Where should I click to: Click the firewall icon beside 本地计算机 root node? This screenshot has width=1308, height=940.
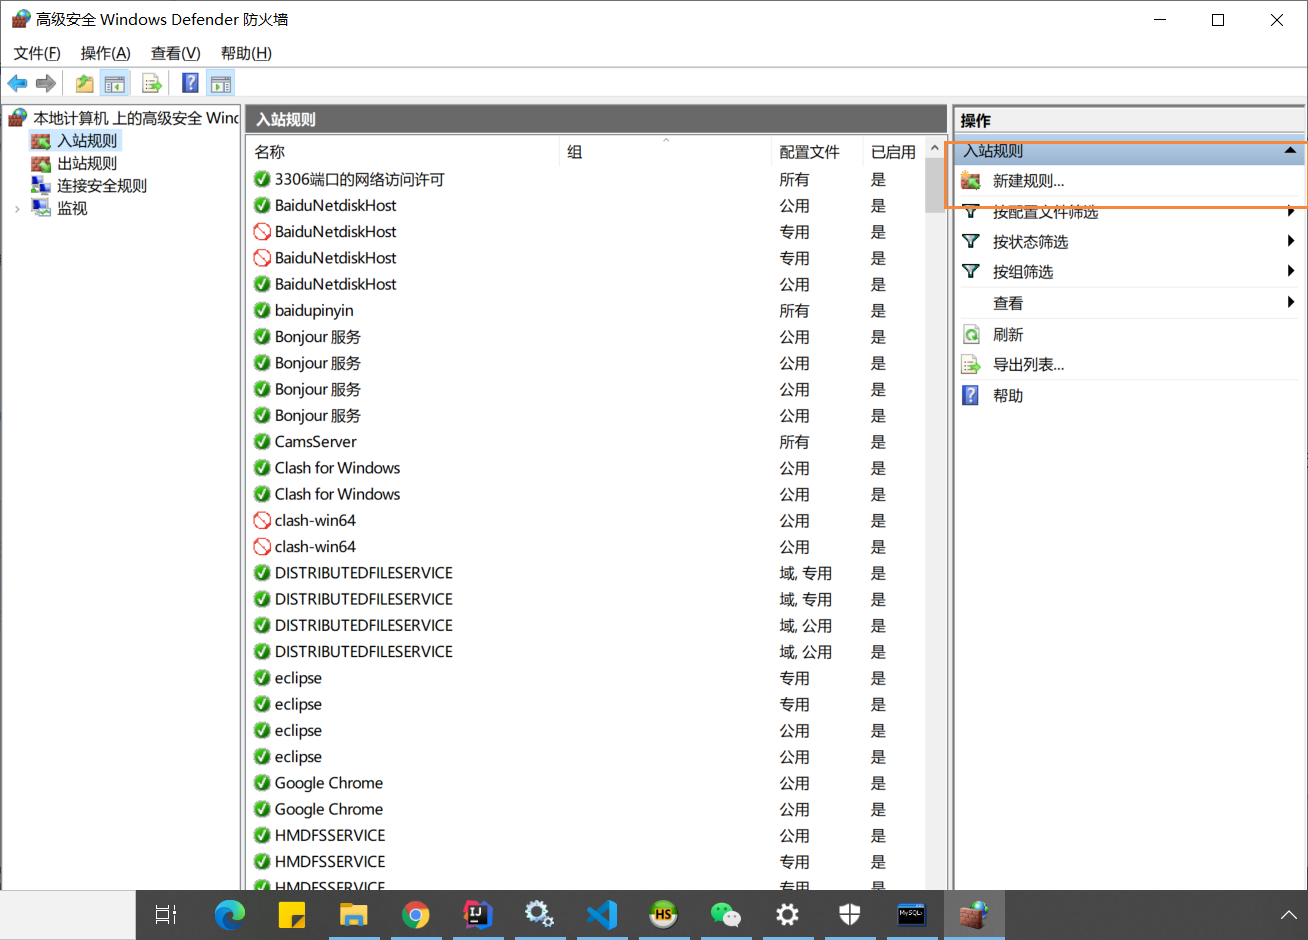tap(18, 118)
